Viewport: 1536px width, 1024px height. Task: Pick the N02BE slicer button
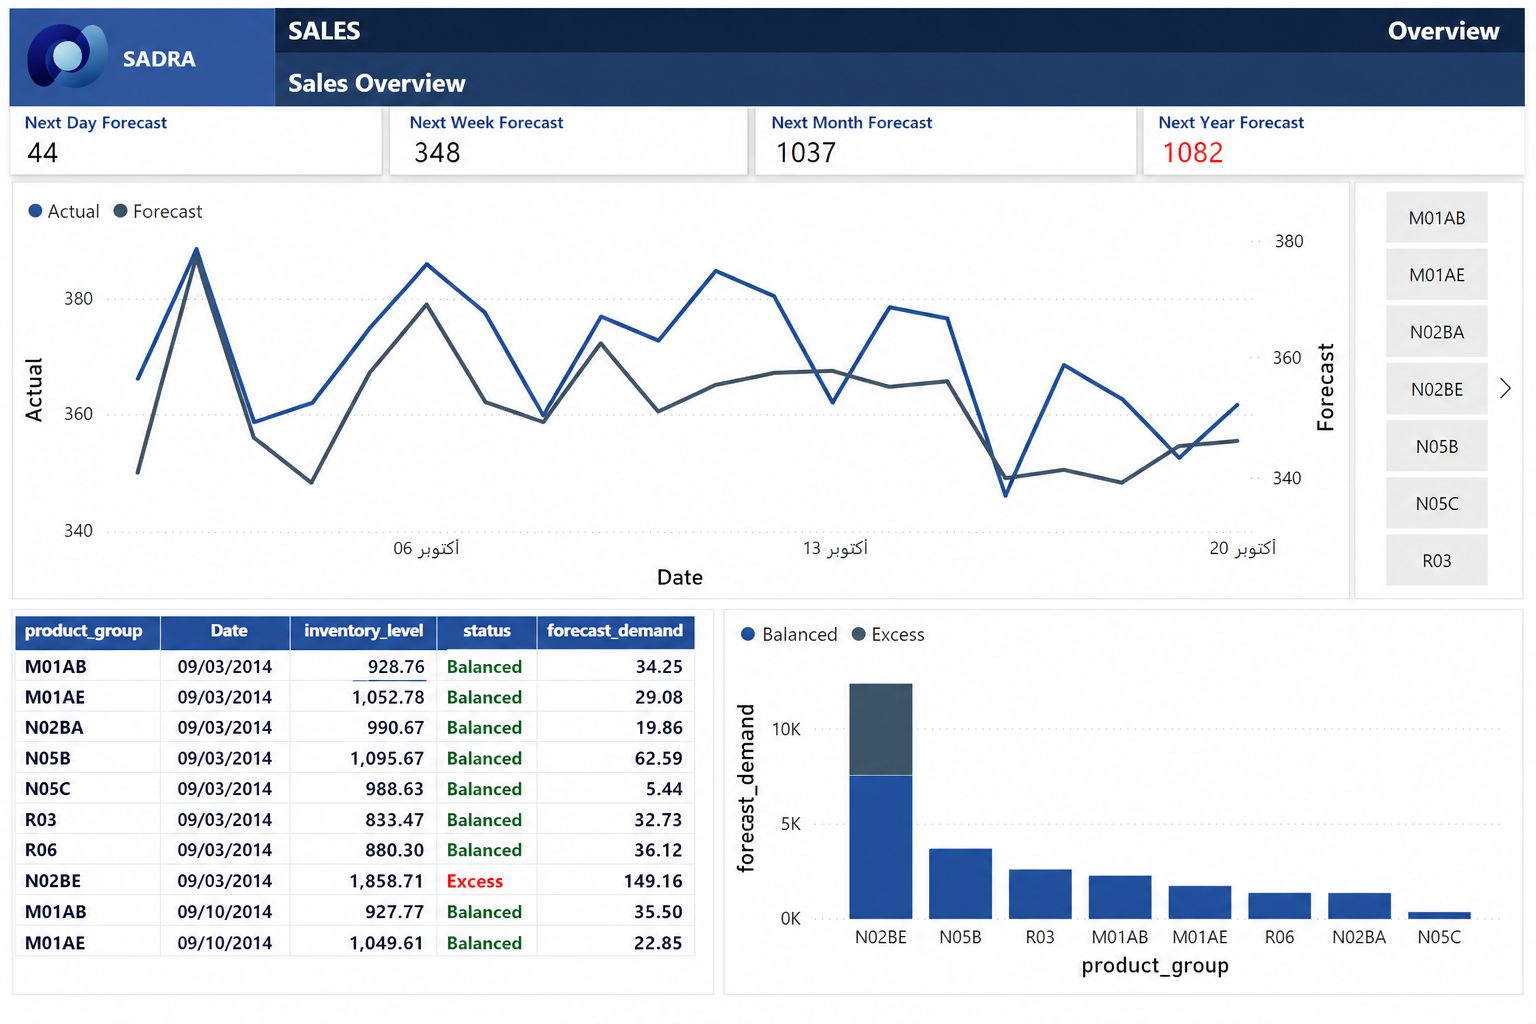[1436, 389]
